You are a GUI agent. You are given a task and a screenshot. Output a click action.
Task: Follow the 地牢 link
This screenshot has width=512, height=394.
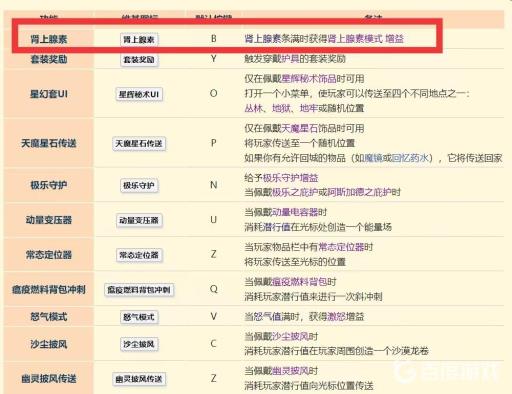[309, 108]
